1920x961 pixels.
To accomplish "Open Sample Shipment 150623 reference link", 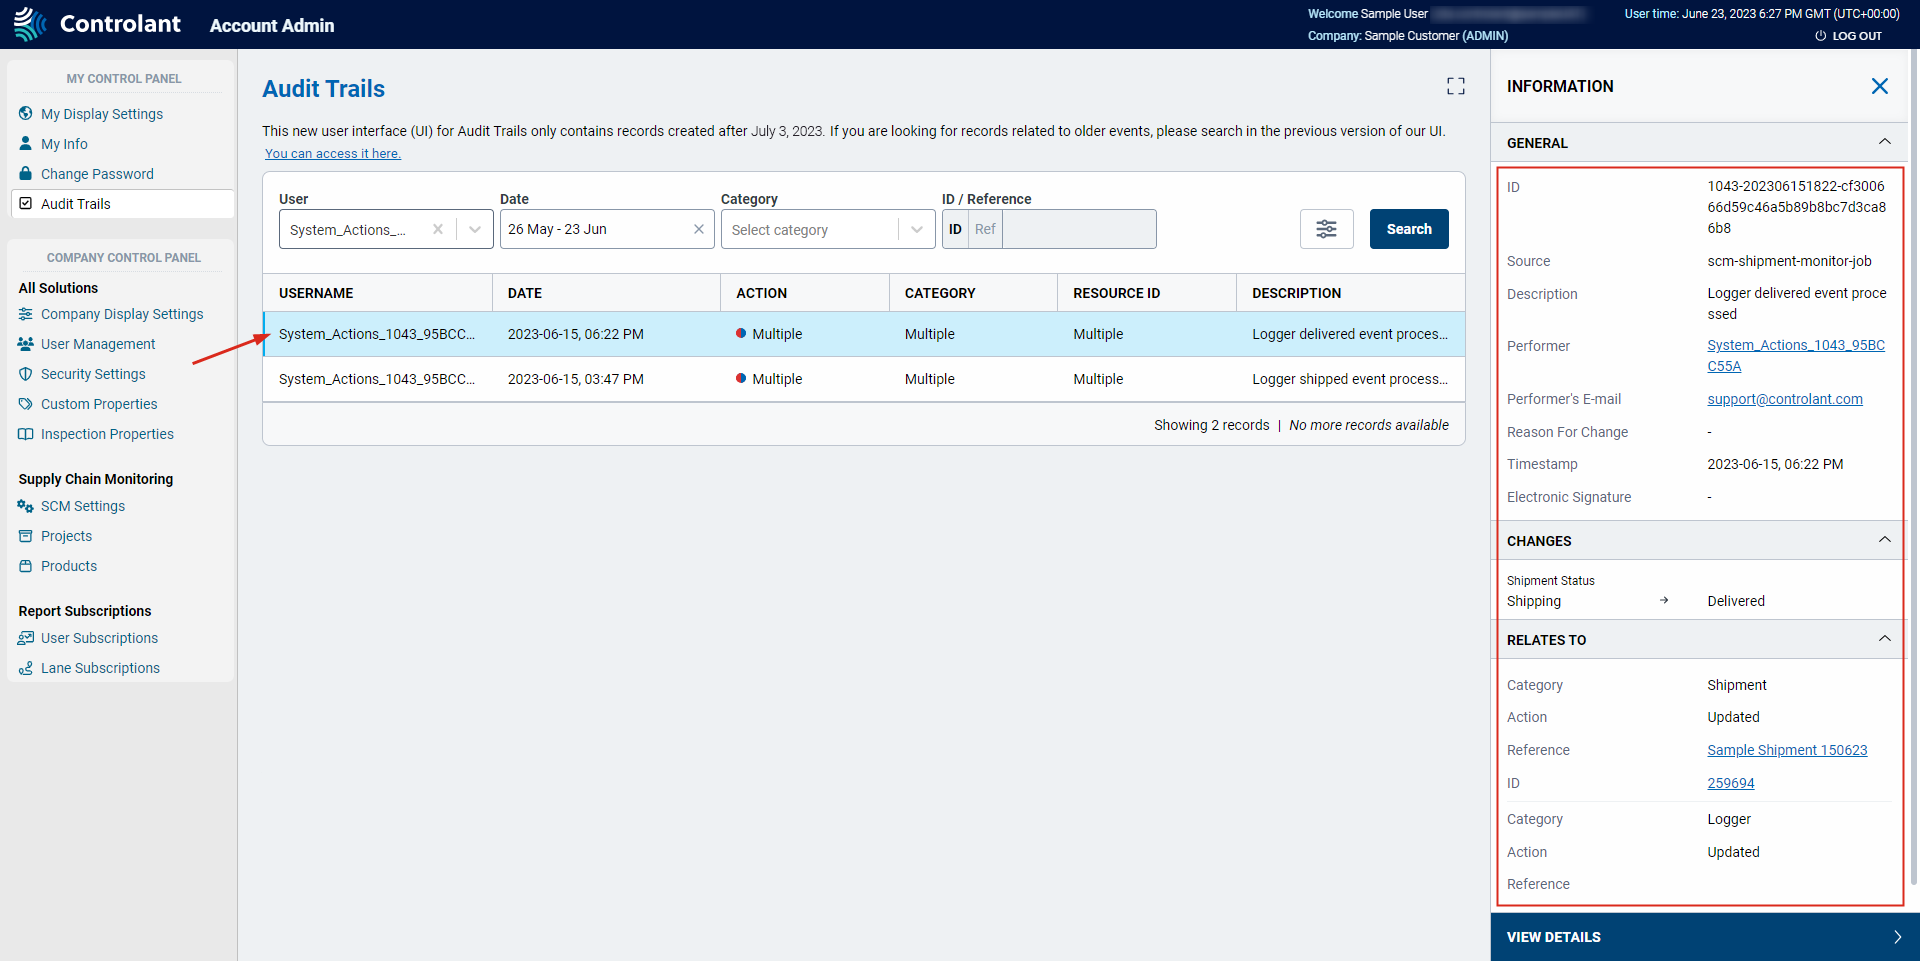I will pos(1787,750).
